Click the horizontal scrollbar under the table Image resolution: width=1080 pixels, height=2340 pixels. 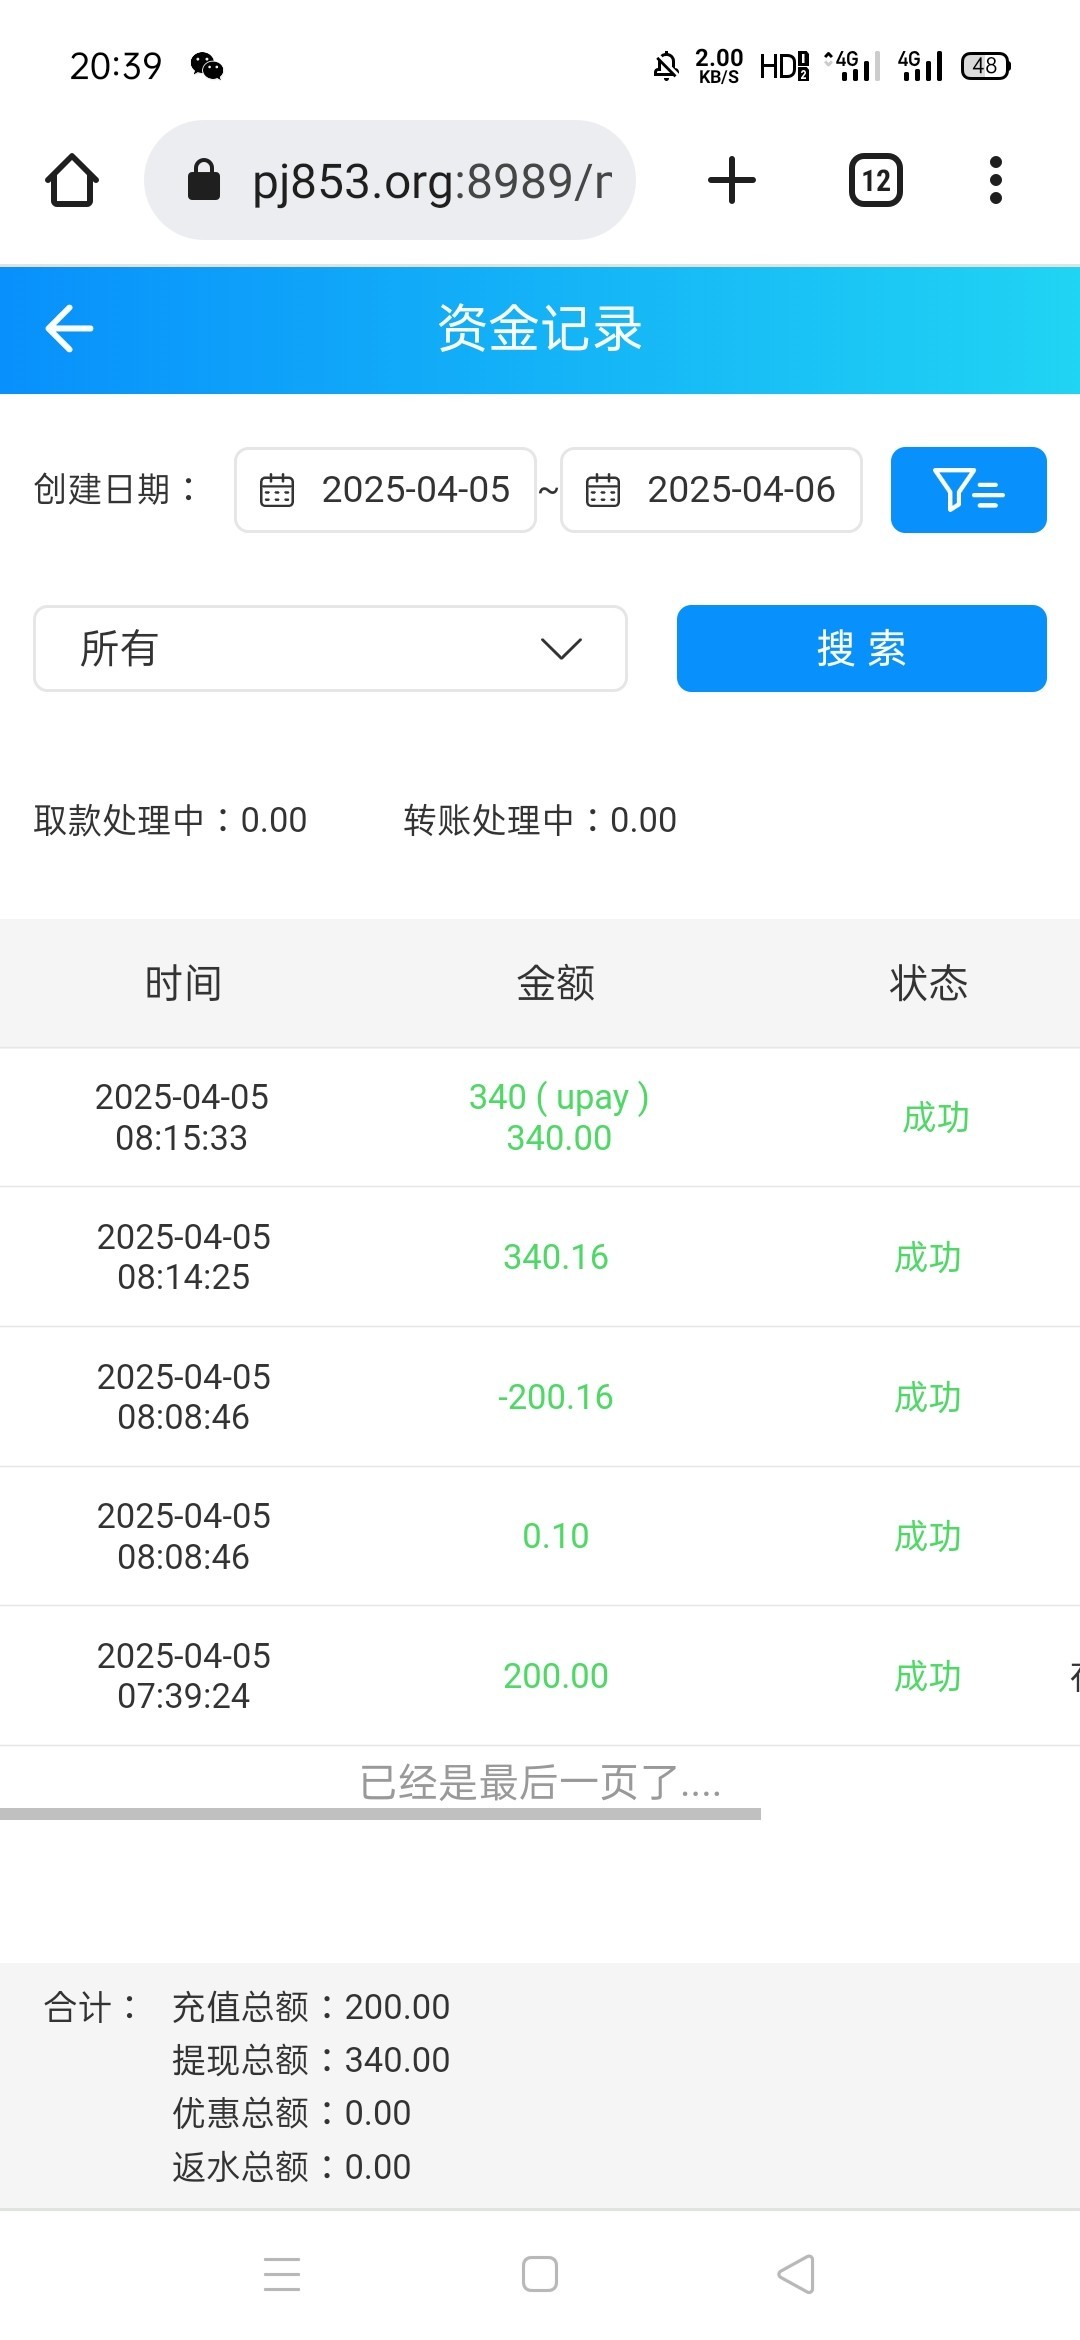(380, 1814)
